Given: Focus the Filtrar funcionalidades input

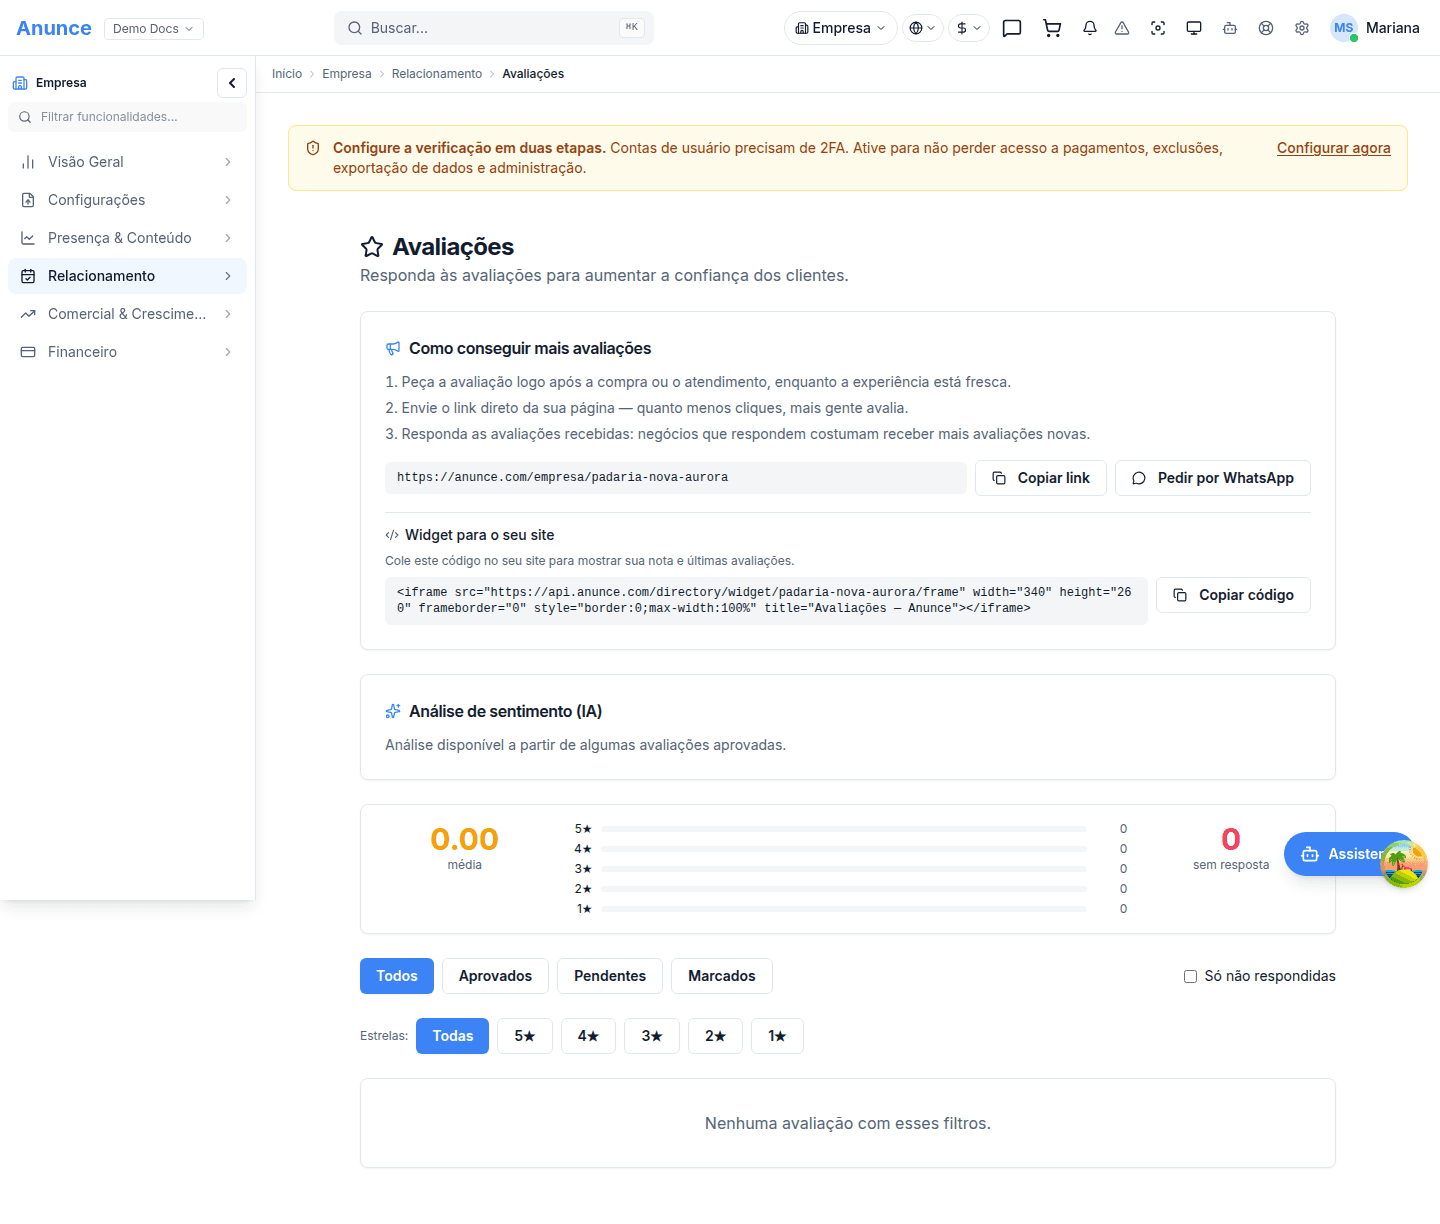Looking at the screenshot, I should click(127, 117).
